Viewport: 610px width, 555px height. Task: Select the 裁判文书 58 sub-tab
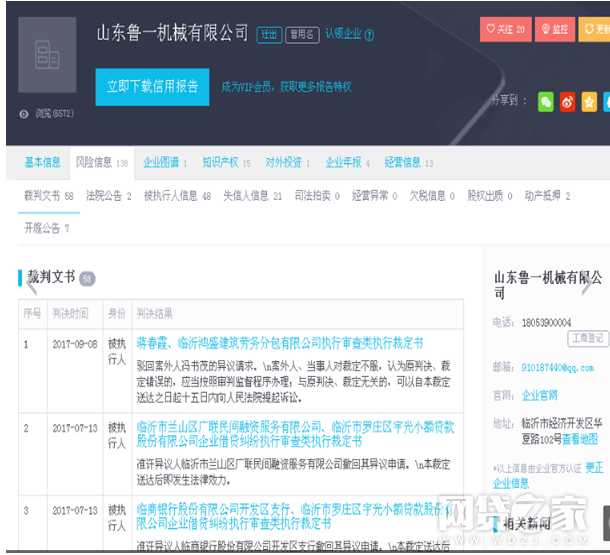point(49,196)
